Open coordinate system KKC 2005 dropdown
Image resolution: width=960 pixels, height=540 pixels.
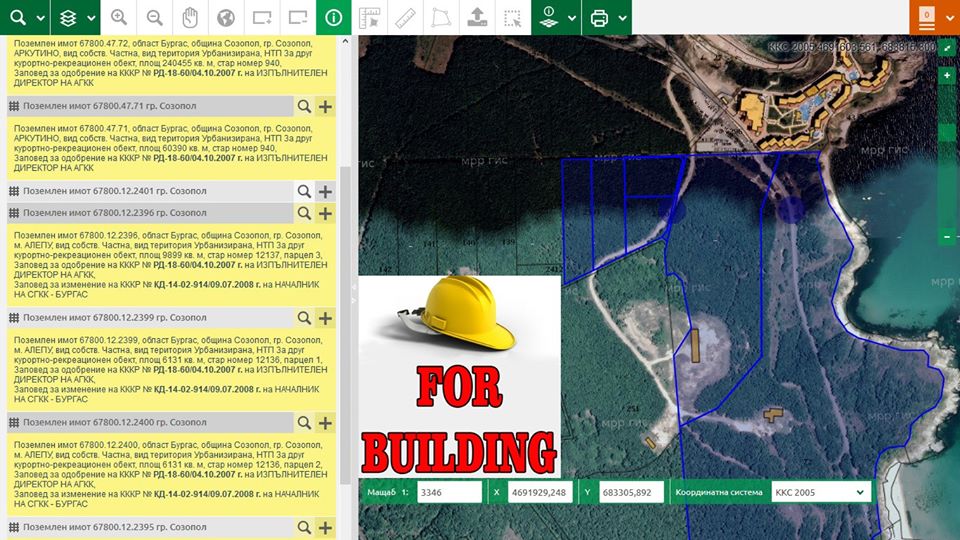click(x=818, y=492)
